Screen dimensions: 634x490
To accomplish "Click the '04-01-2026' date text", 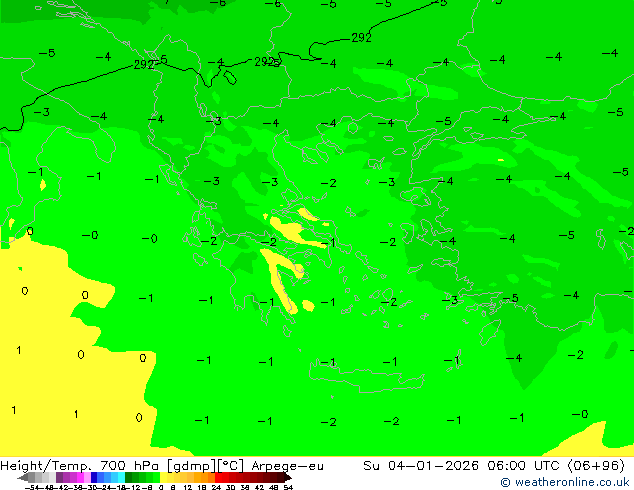I will tap(433, 465).
